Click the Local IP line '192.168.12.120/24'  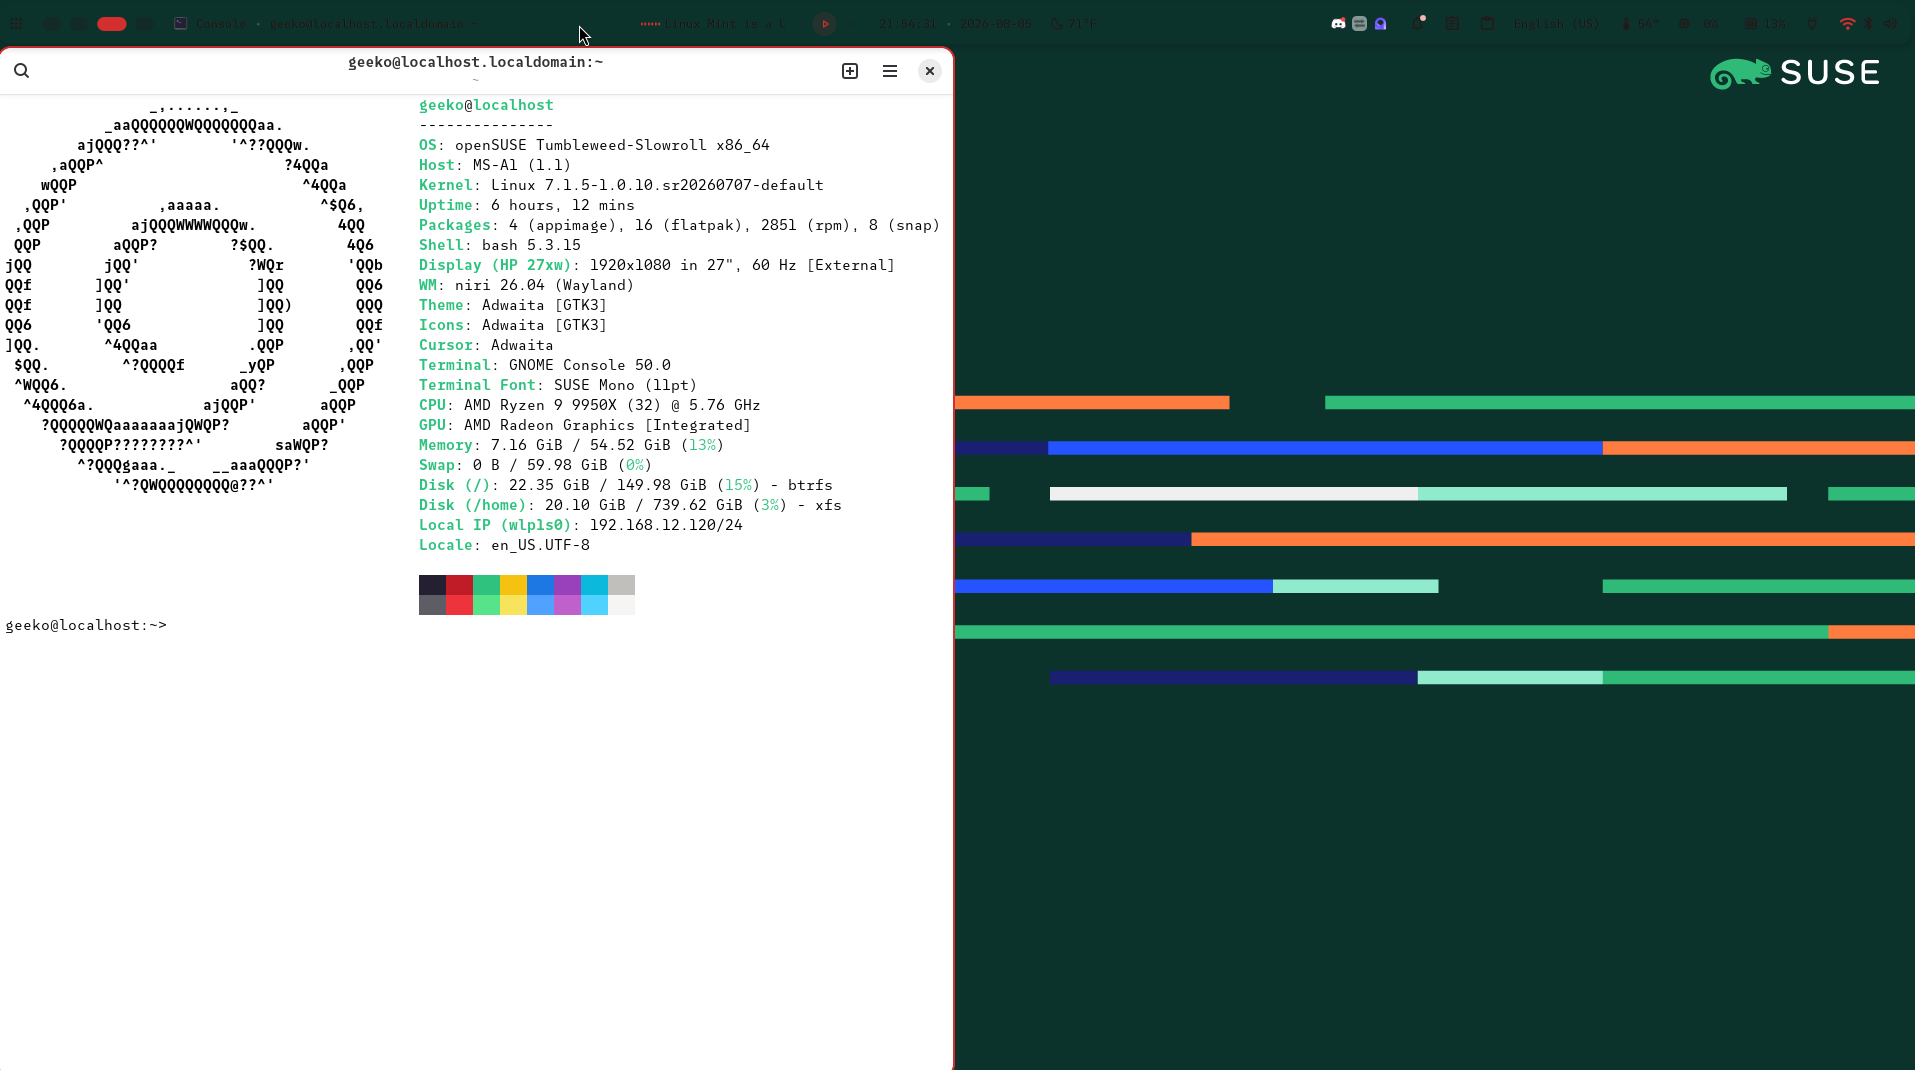coord(581,525)
